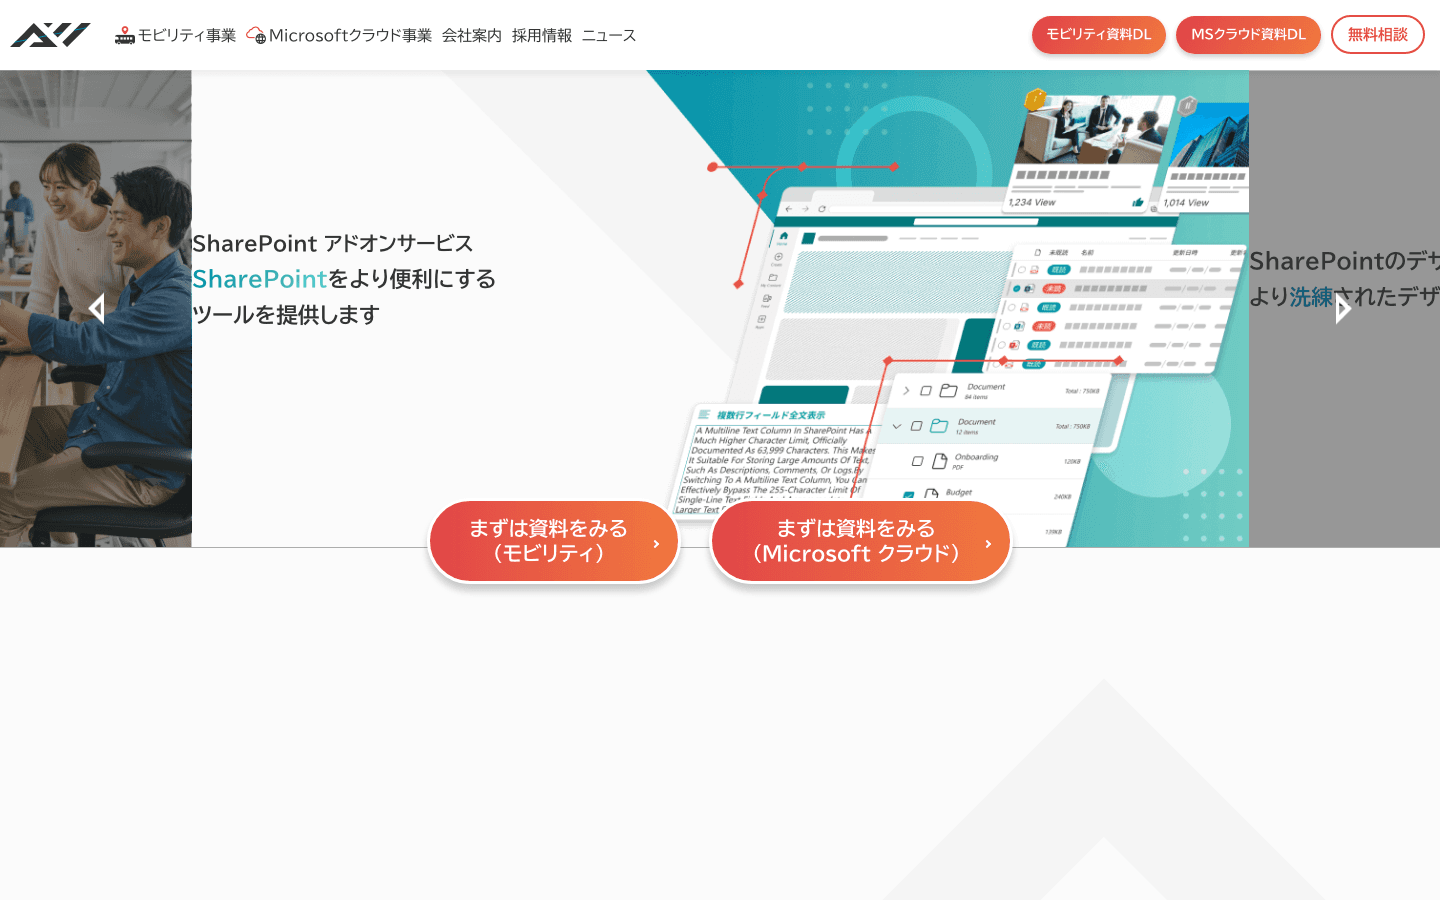Click the モビリティ資料DL button
Image resolution: width=1440 pixels, height=900 pixels.
(1099, 35)
